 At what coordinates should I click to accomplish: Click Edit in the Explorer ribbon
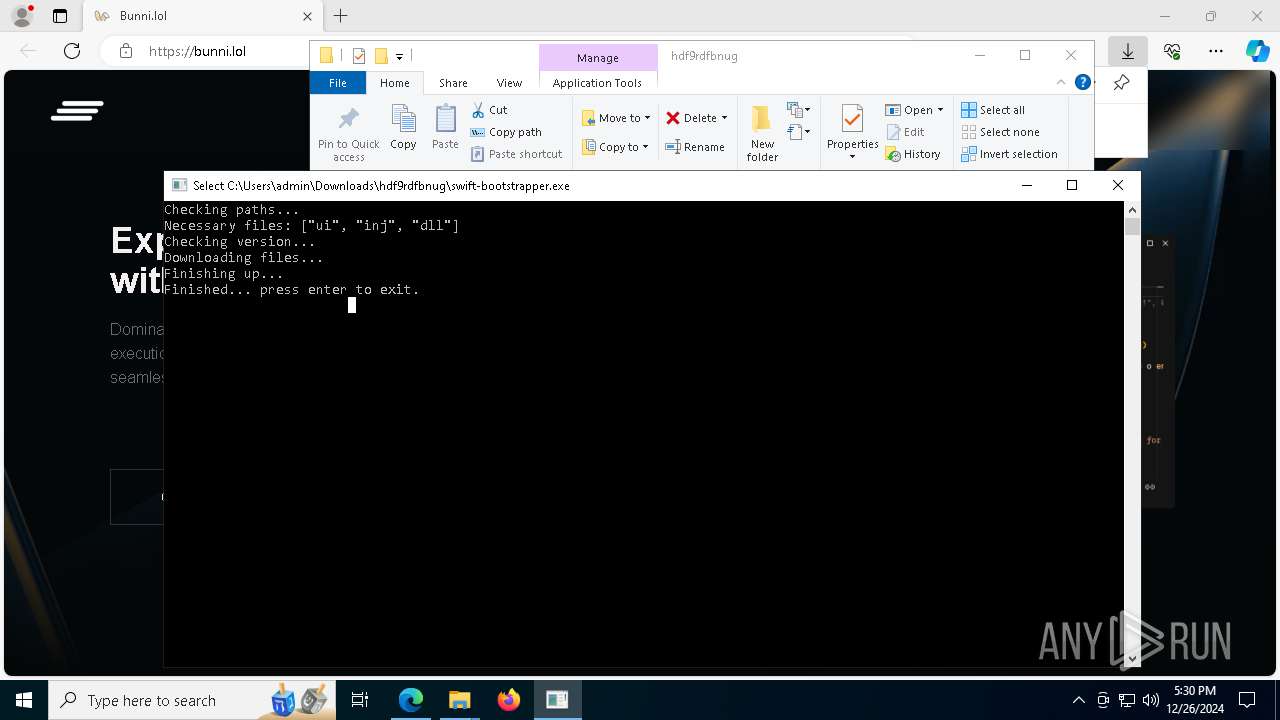pyautogui.click(x=906, y=132)
